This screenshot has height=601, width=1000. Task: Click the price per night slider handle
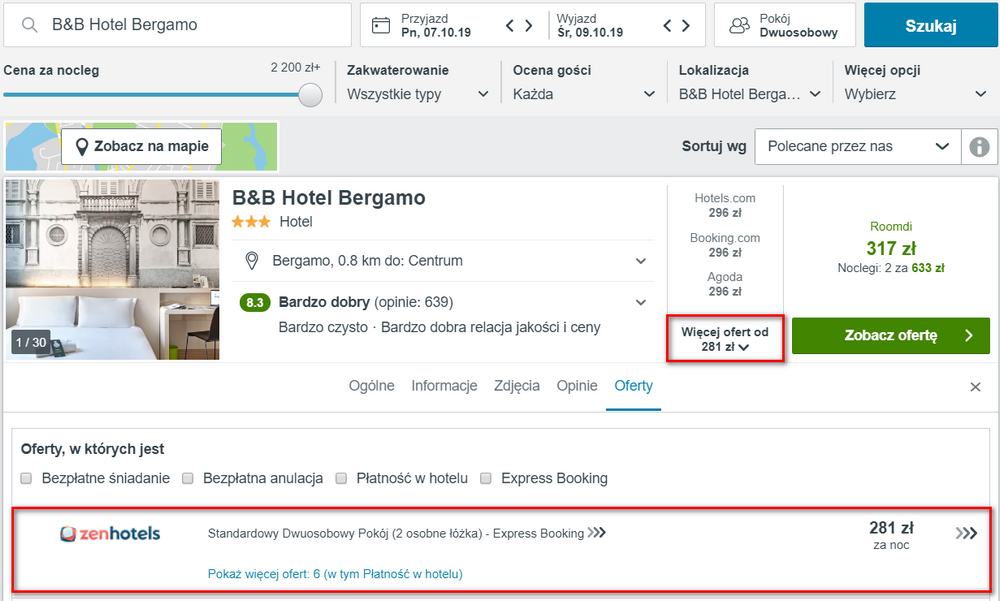[310, 95]
